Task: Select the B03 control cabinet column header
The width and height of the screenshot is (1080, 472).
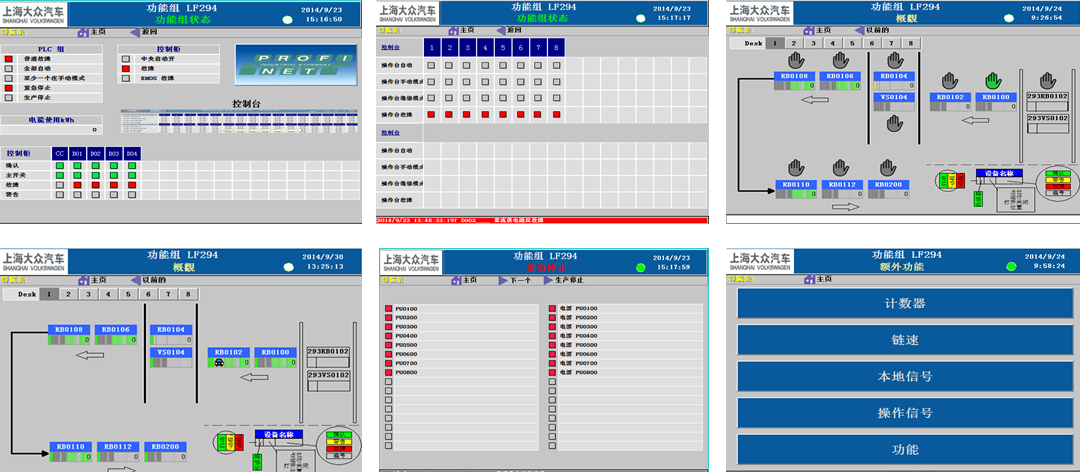Action: [x=114, y=153]
